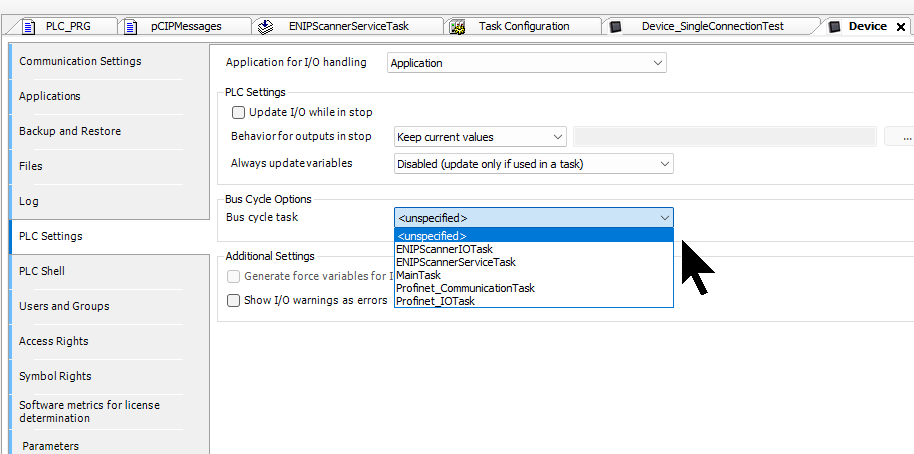Click the Bus Cycle Options group title
Image resolution: width=914 pixels, height=454 pixels.
pos(268,199)
